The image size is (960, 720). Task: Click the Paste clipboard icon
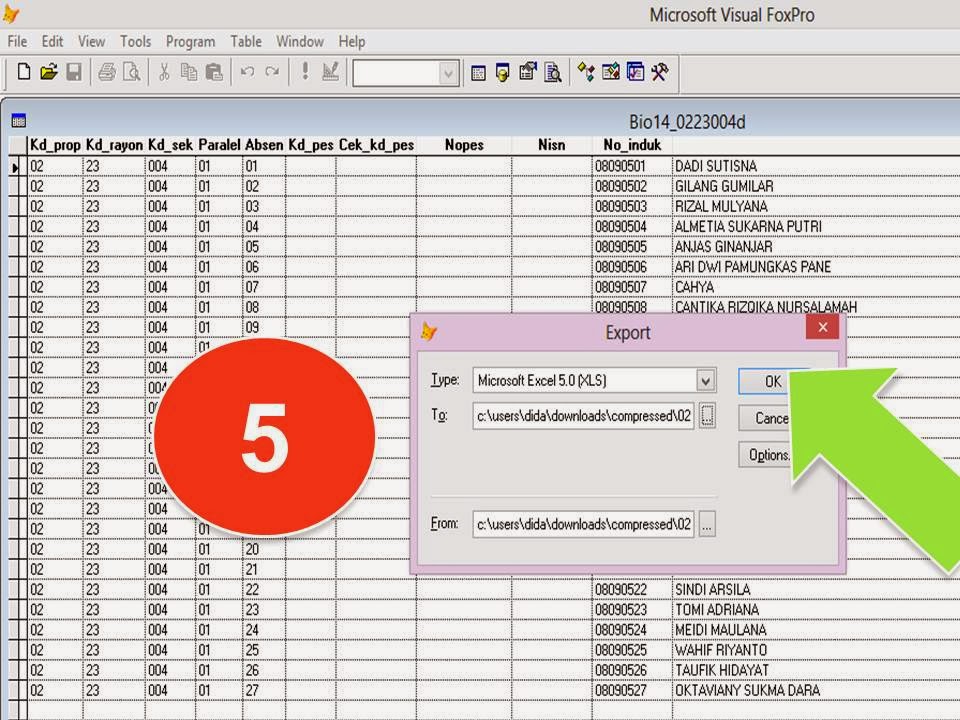pyautogui.click(x=214, y=72)
